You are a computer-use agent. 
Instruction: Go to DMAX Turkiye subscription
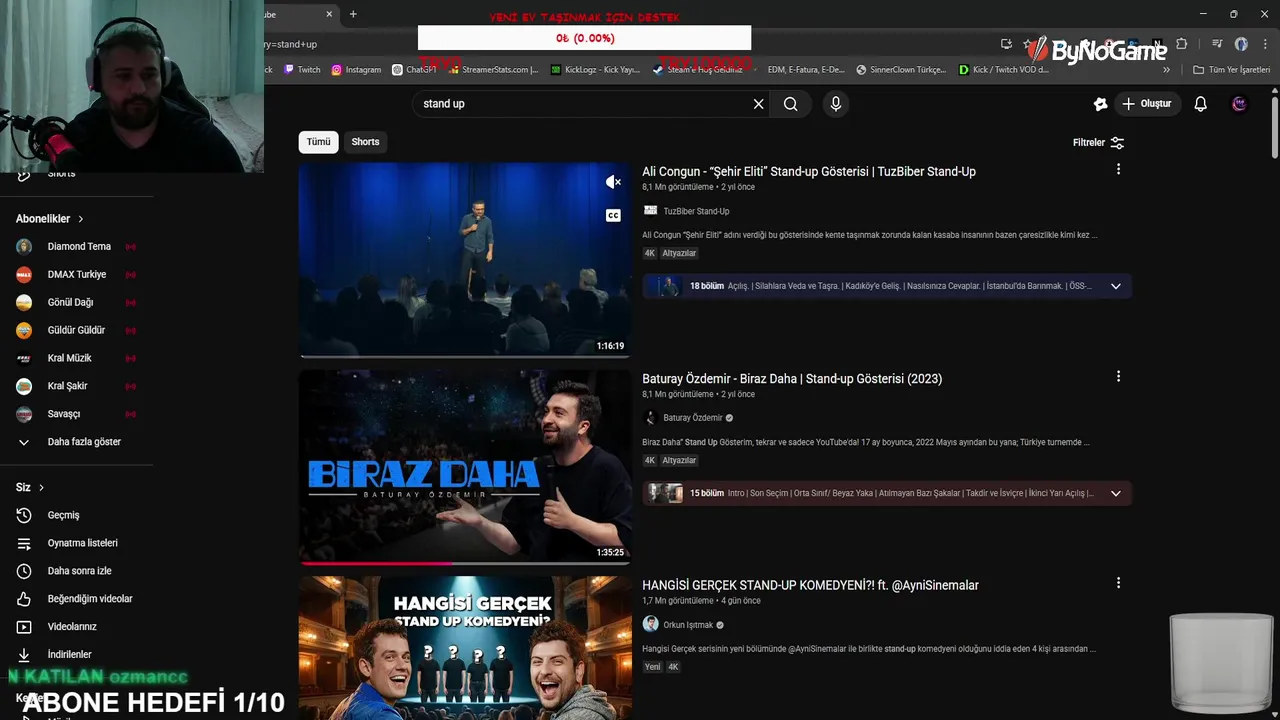[76, 274]
